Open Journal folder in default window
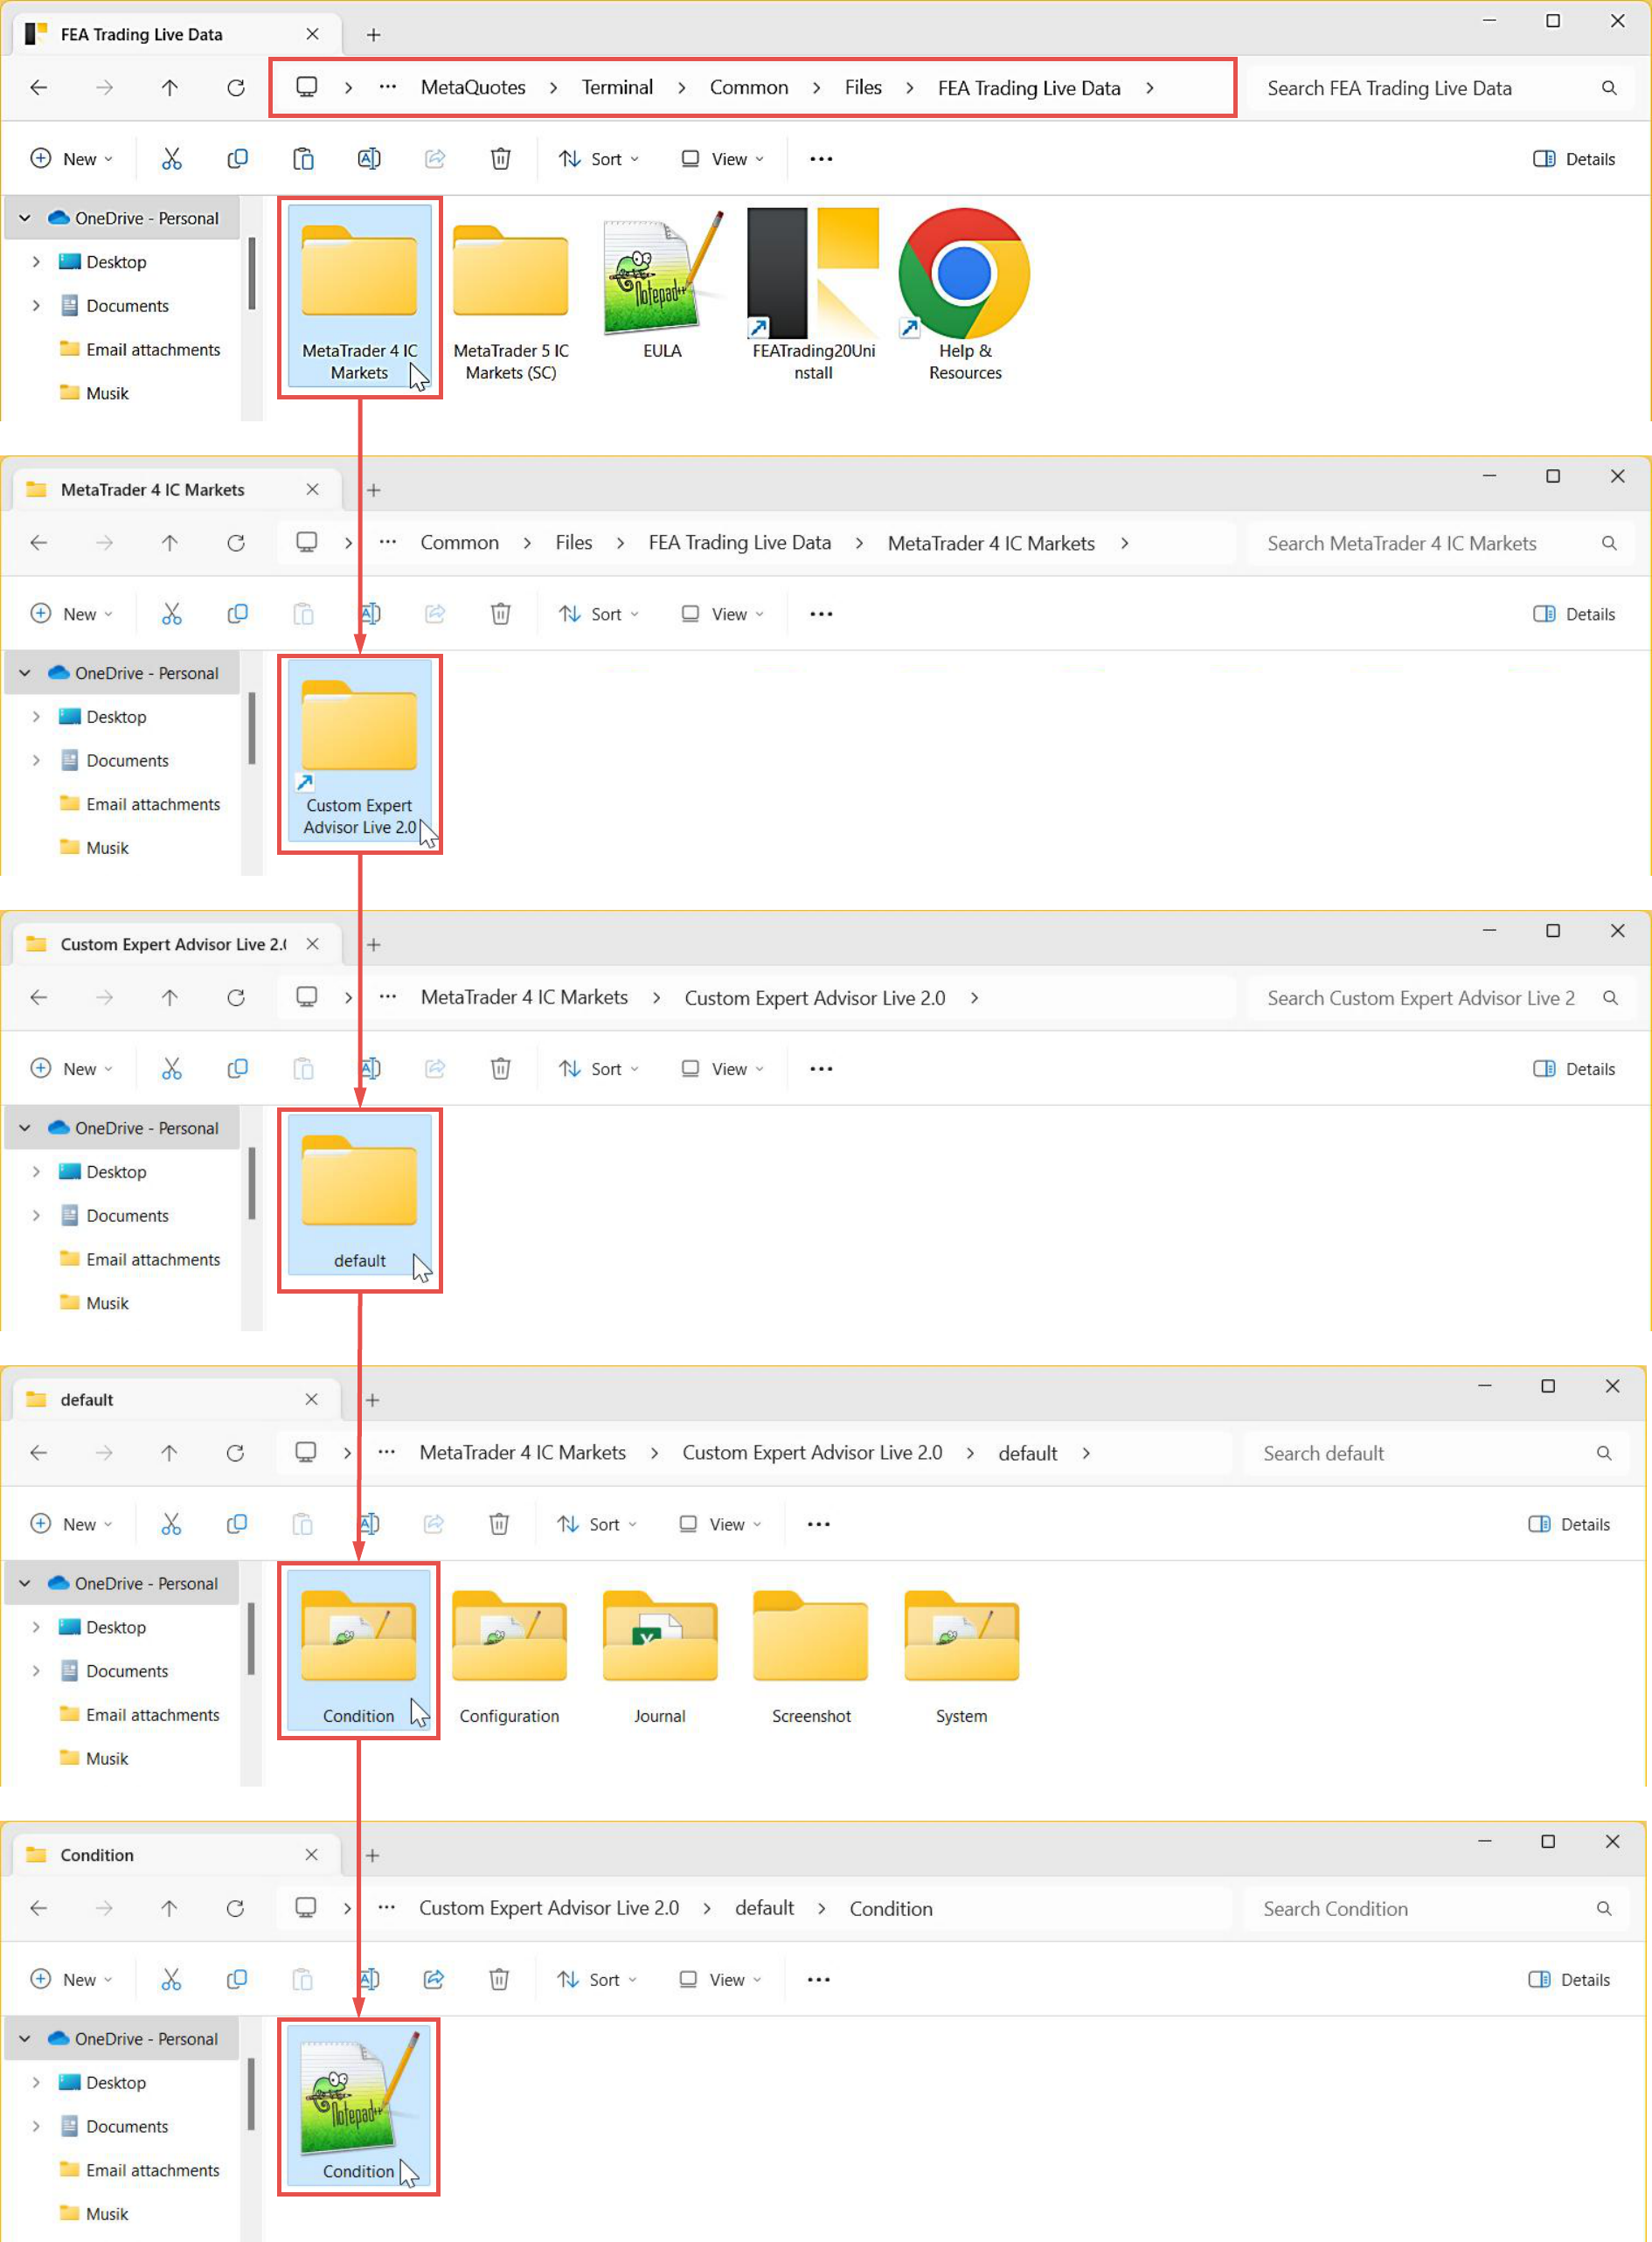Viewport: 1652px width, 2242px height. [660, 1658]
